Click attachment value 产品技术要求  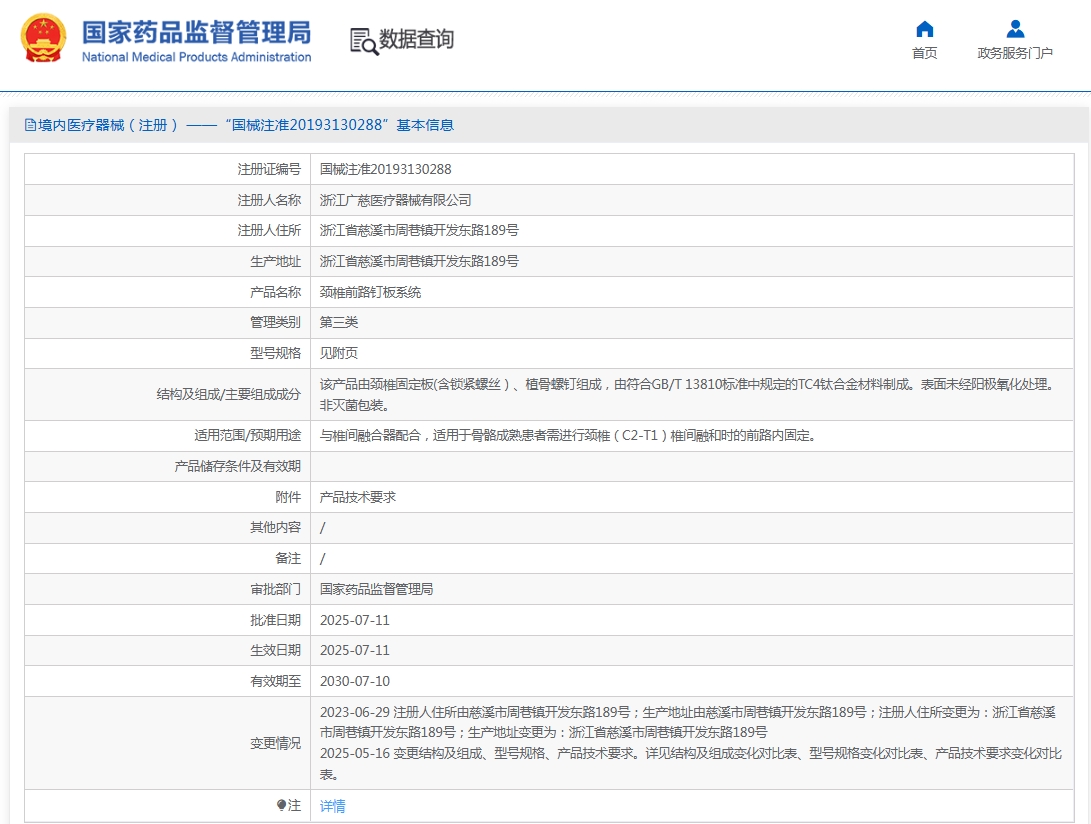tap(358, 497)
